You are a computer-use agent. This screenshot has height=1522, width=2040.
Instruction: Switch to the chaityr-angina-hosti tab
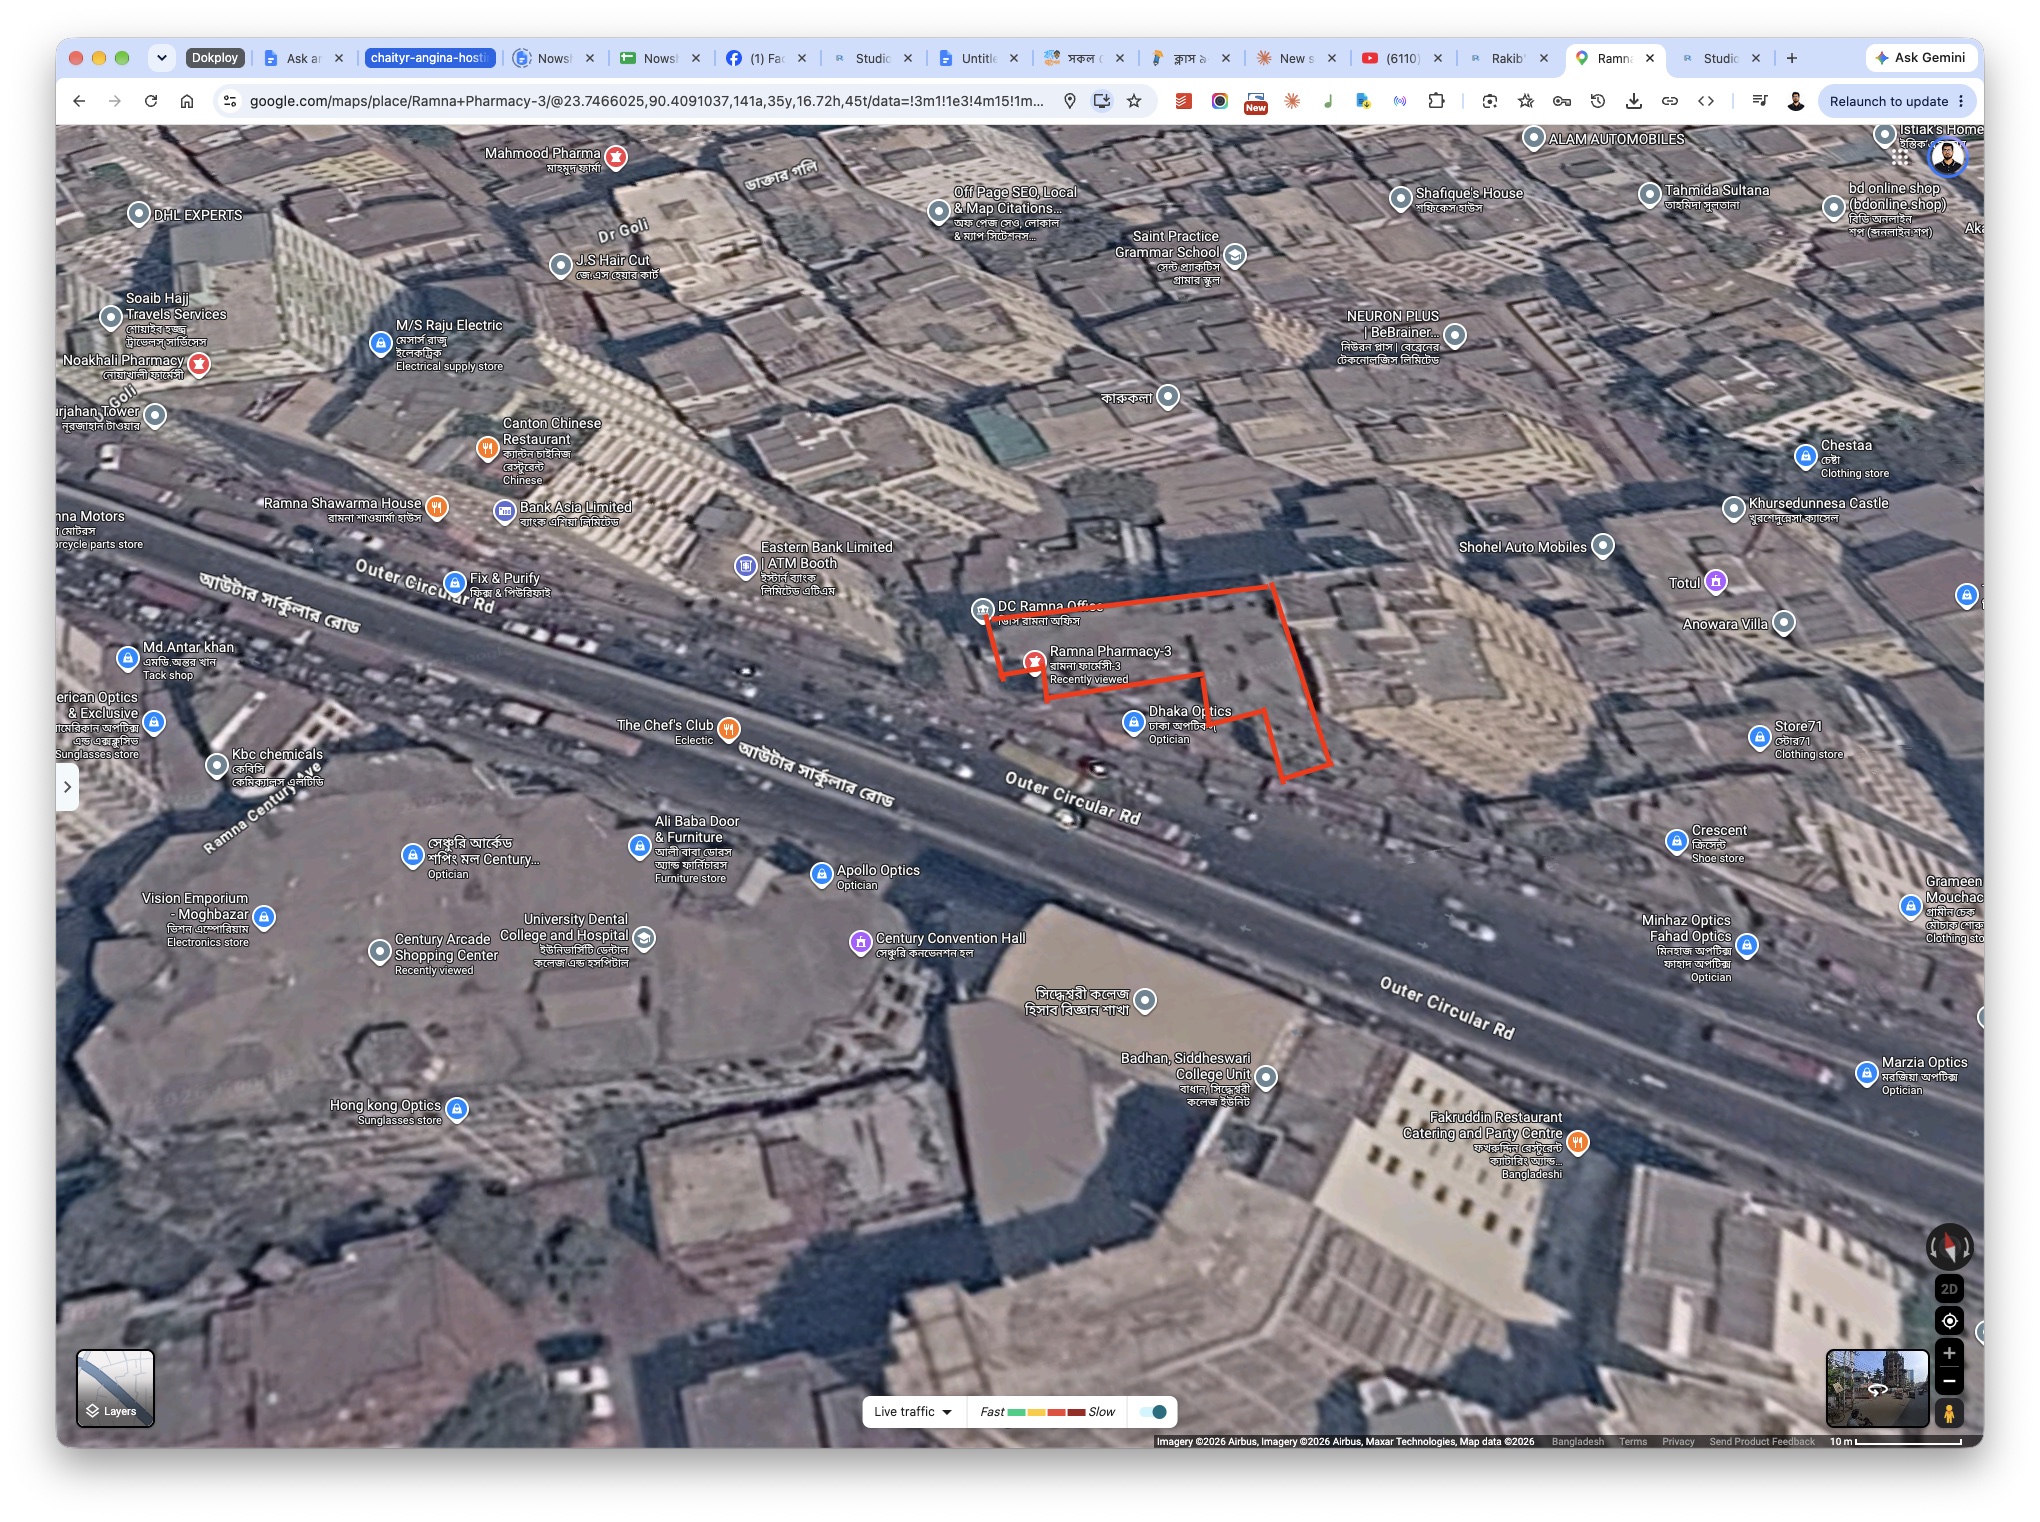tap(430, 58)
